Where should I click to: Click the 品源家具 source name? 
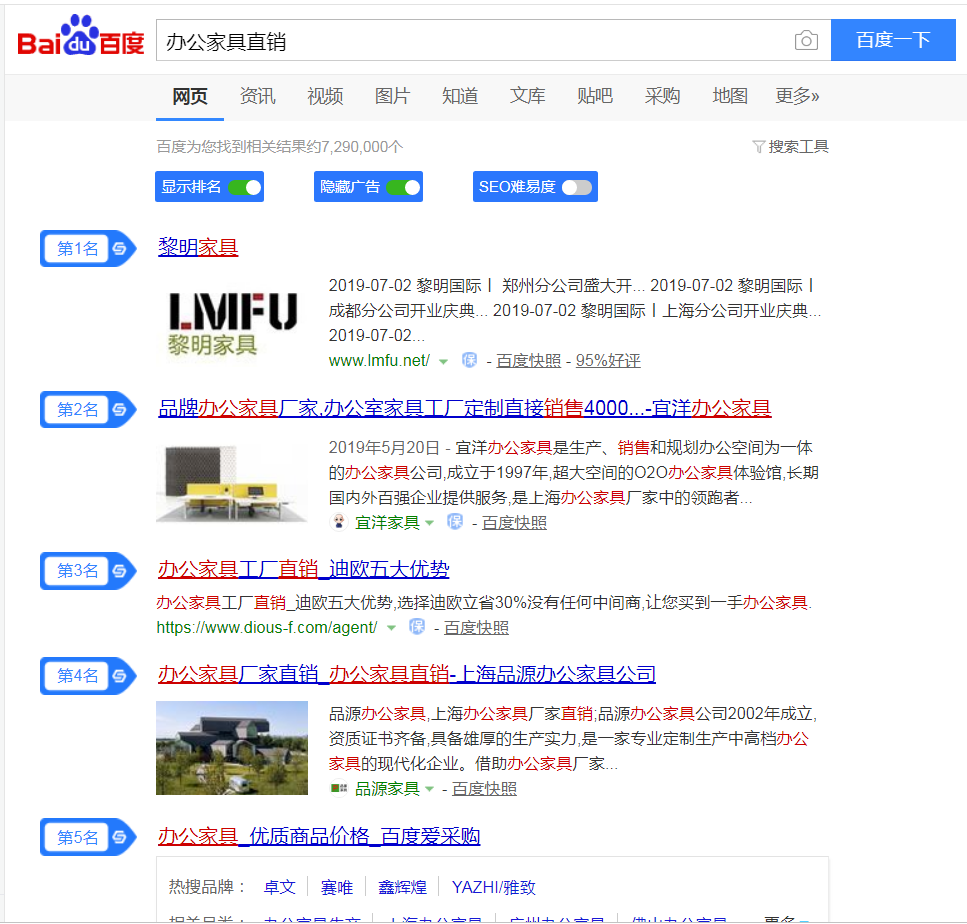pyautogui.click(x=387, y=789)
